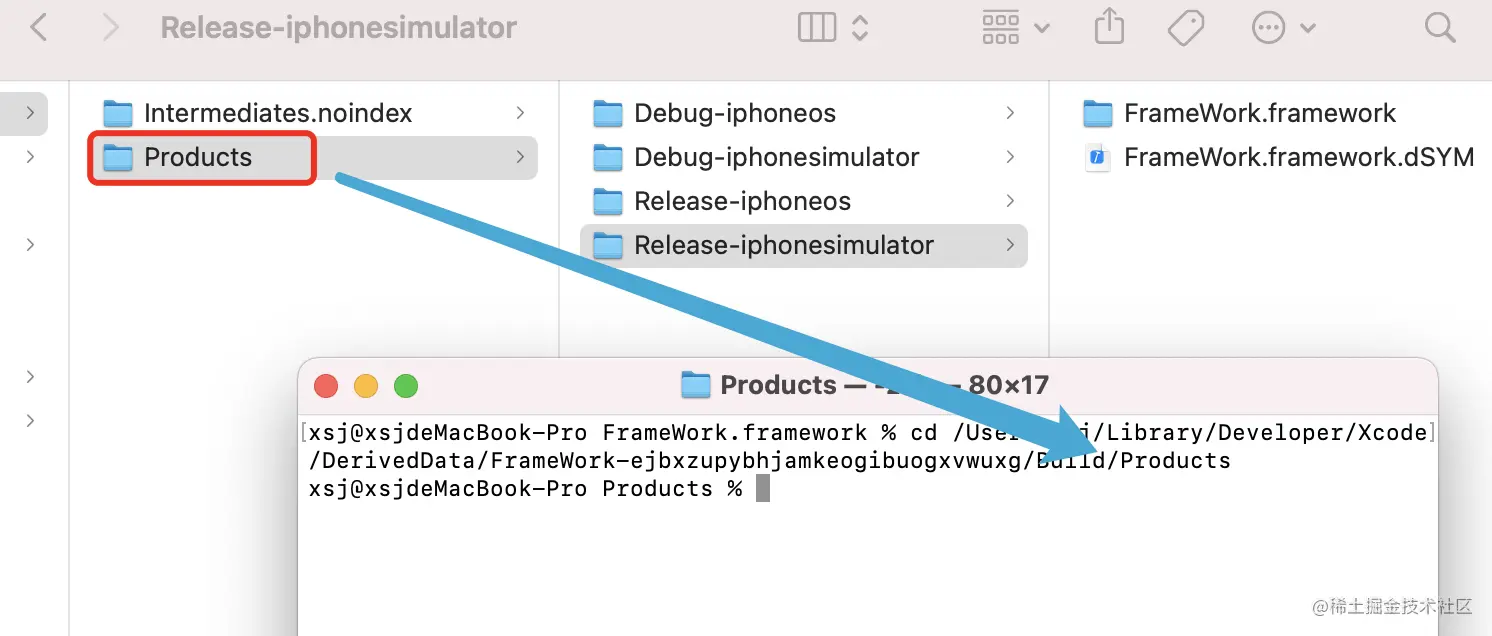Click the green zoom button of Terminal
Viewport: 1492px width, 636px height.
(x=405, y=386)
